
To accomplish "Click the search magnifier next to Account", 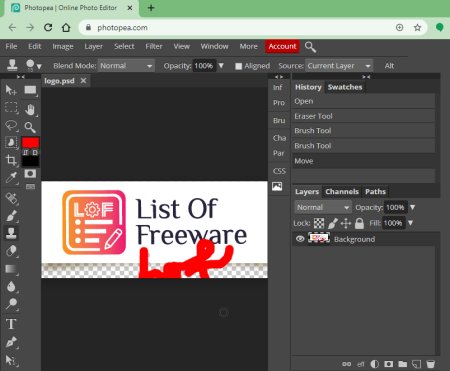I will pyautogui.click(x=310, y=47).
